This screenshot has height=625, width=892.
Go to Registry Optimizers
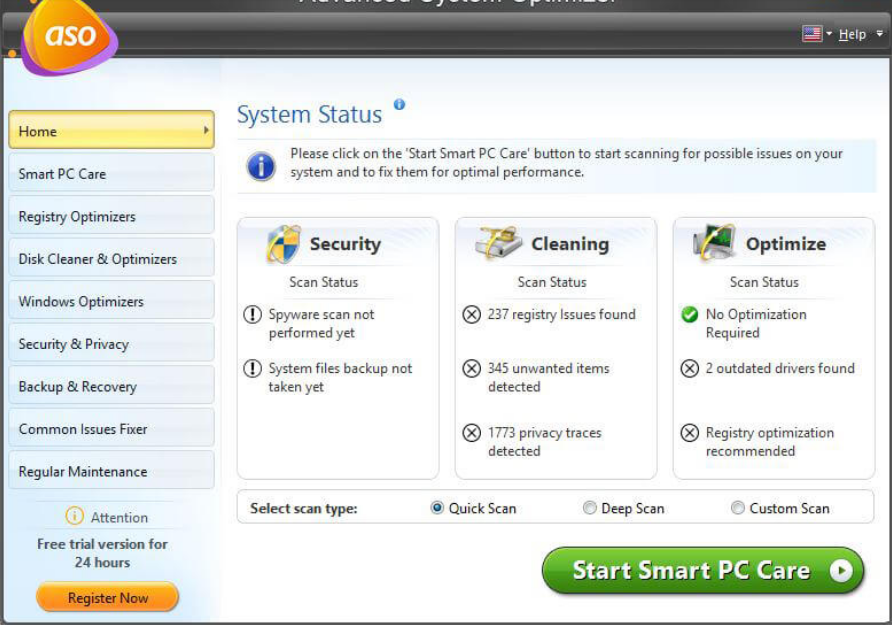pos(112,216)
